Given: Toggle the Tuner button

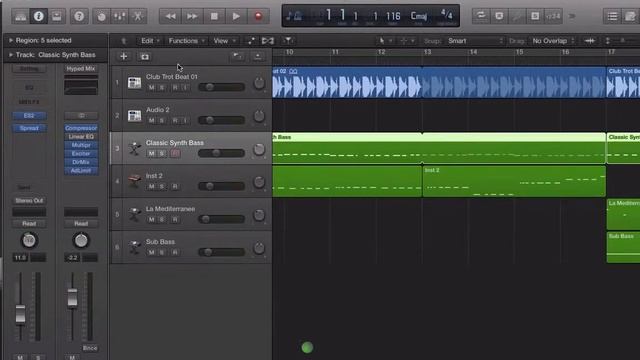Looking at the screenshot, I should point(517,16).
